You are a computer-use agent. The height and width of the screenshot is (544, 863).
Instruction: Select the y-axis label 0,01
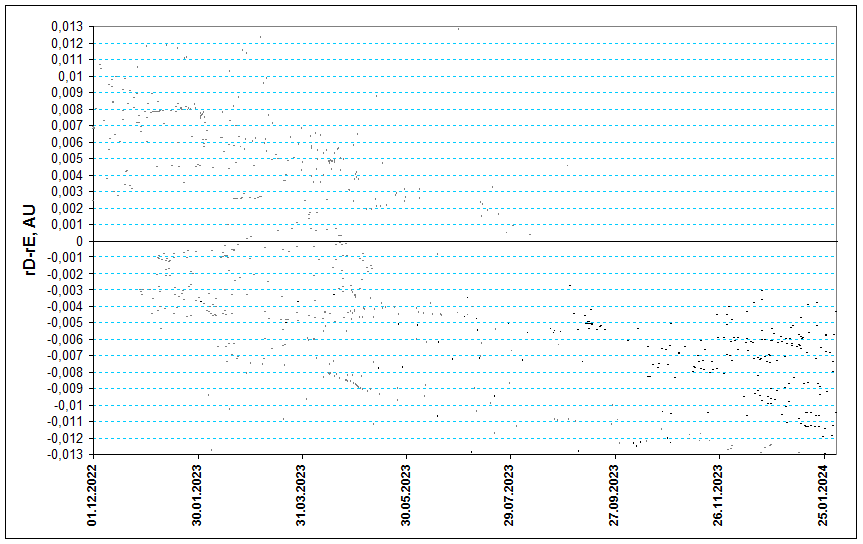(70, 76)
